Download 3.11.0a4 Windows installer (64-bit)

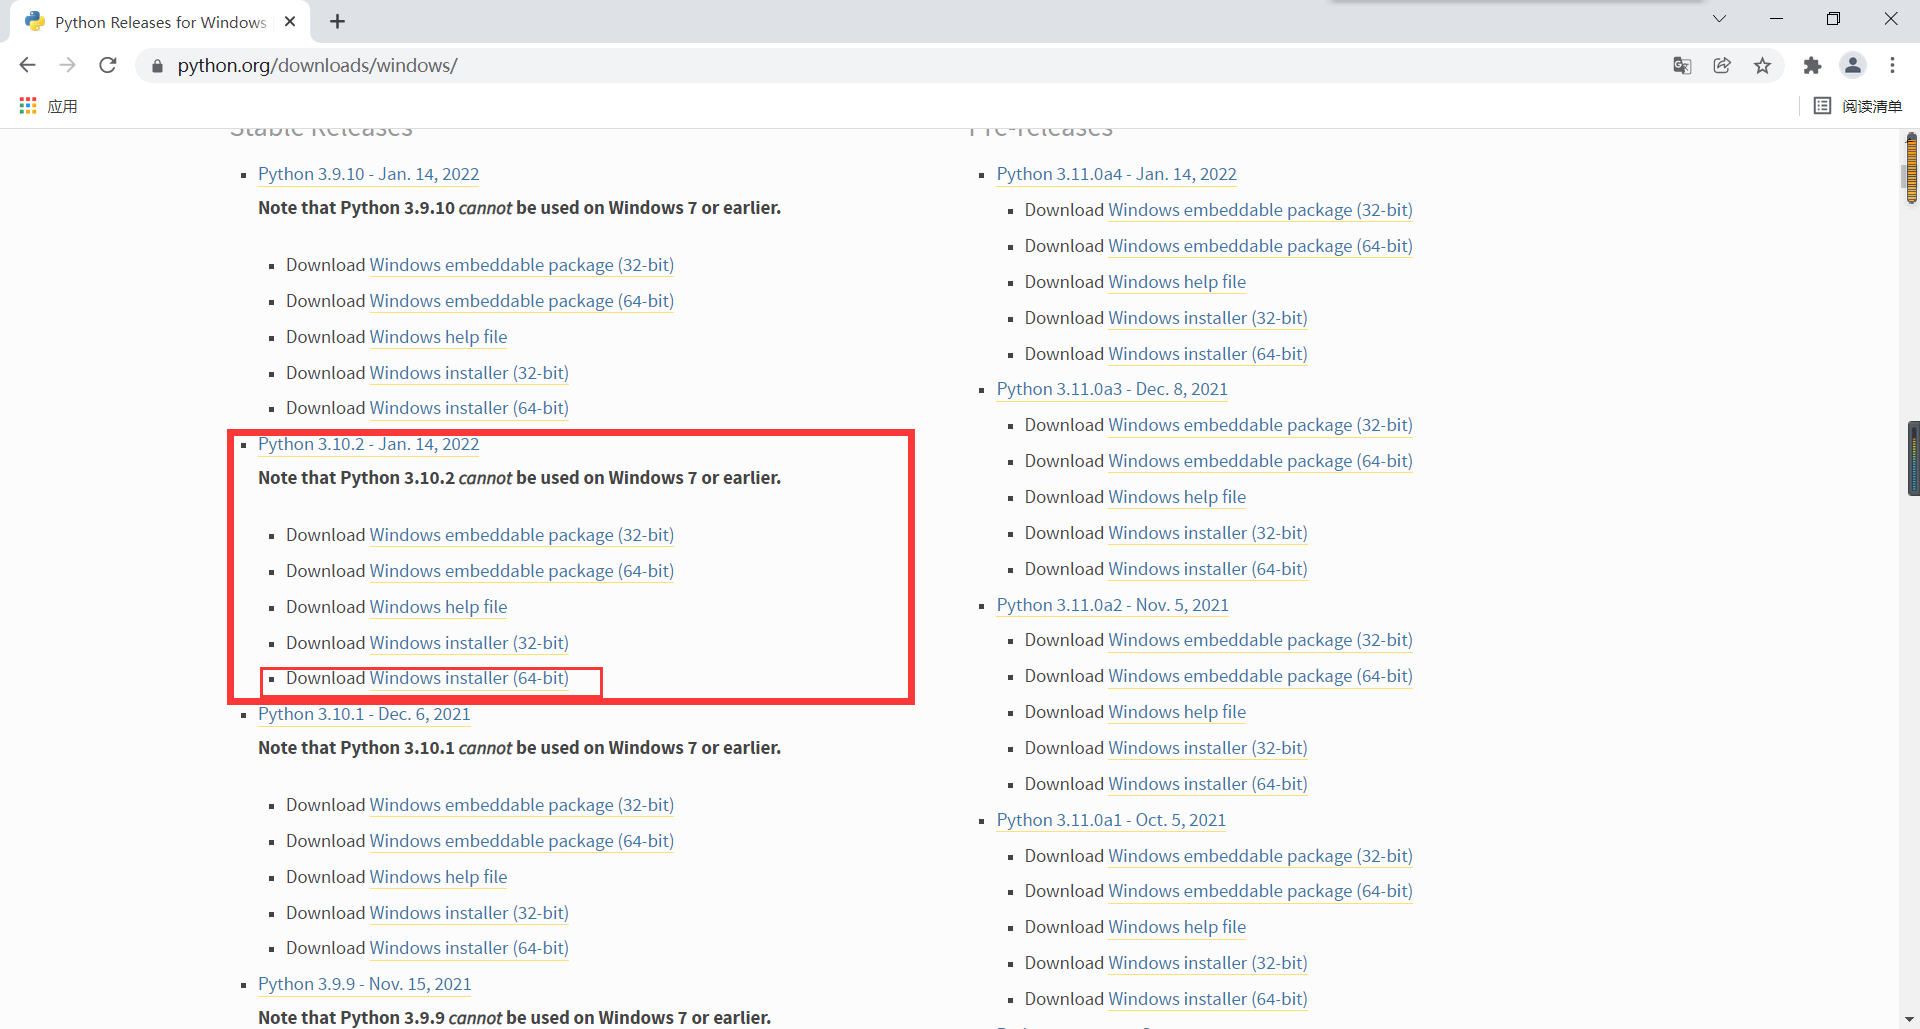click(x=1208, y=354)
